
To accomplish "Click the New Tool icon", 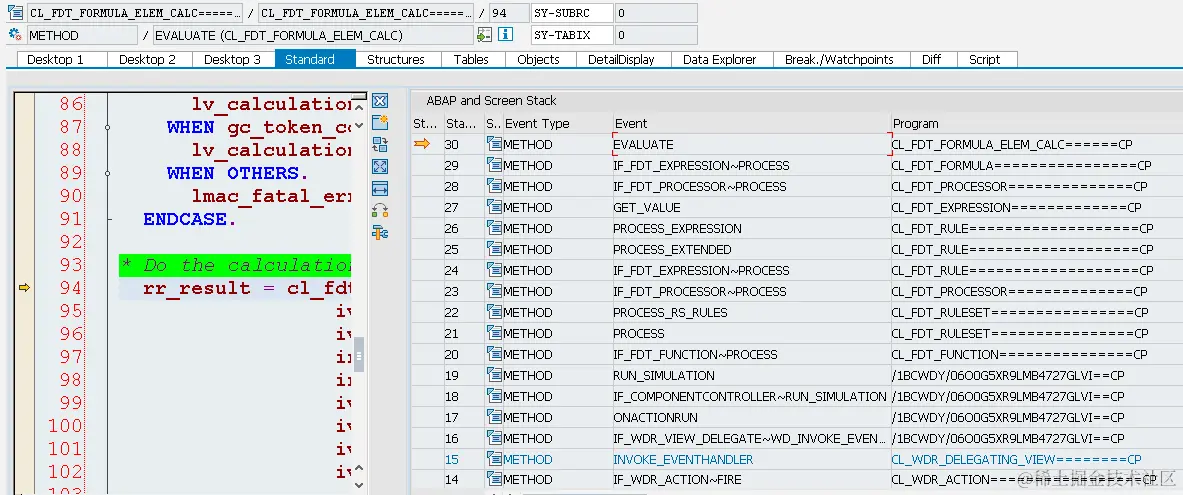I will [x=380, y=122].
